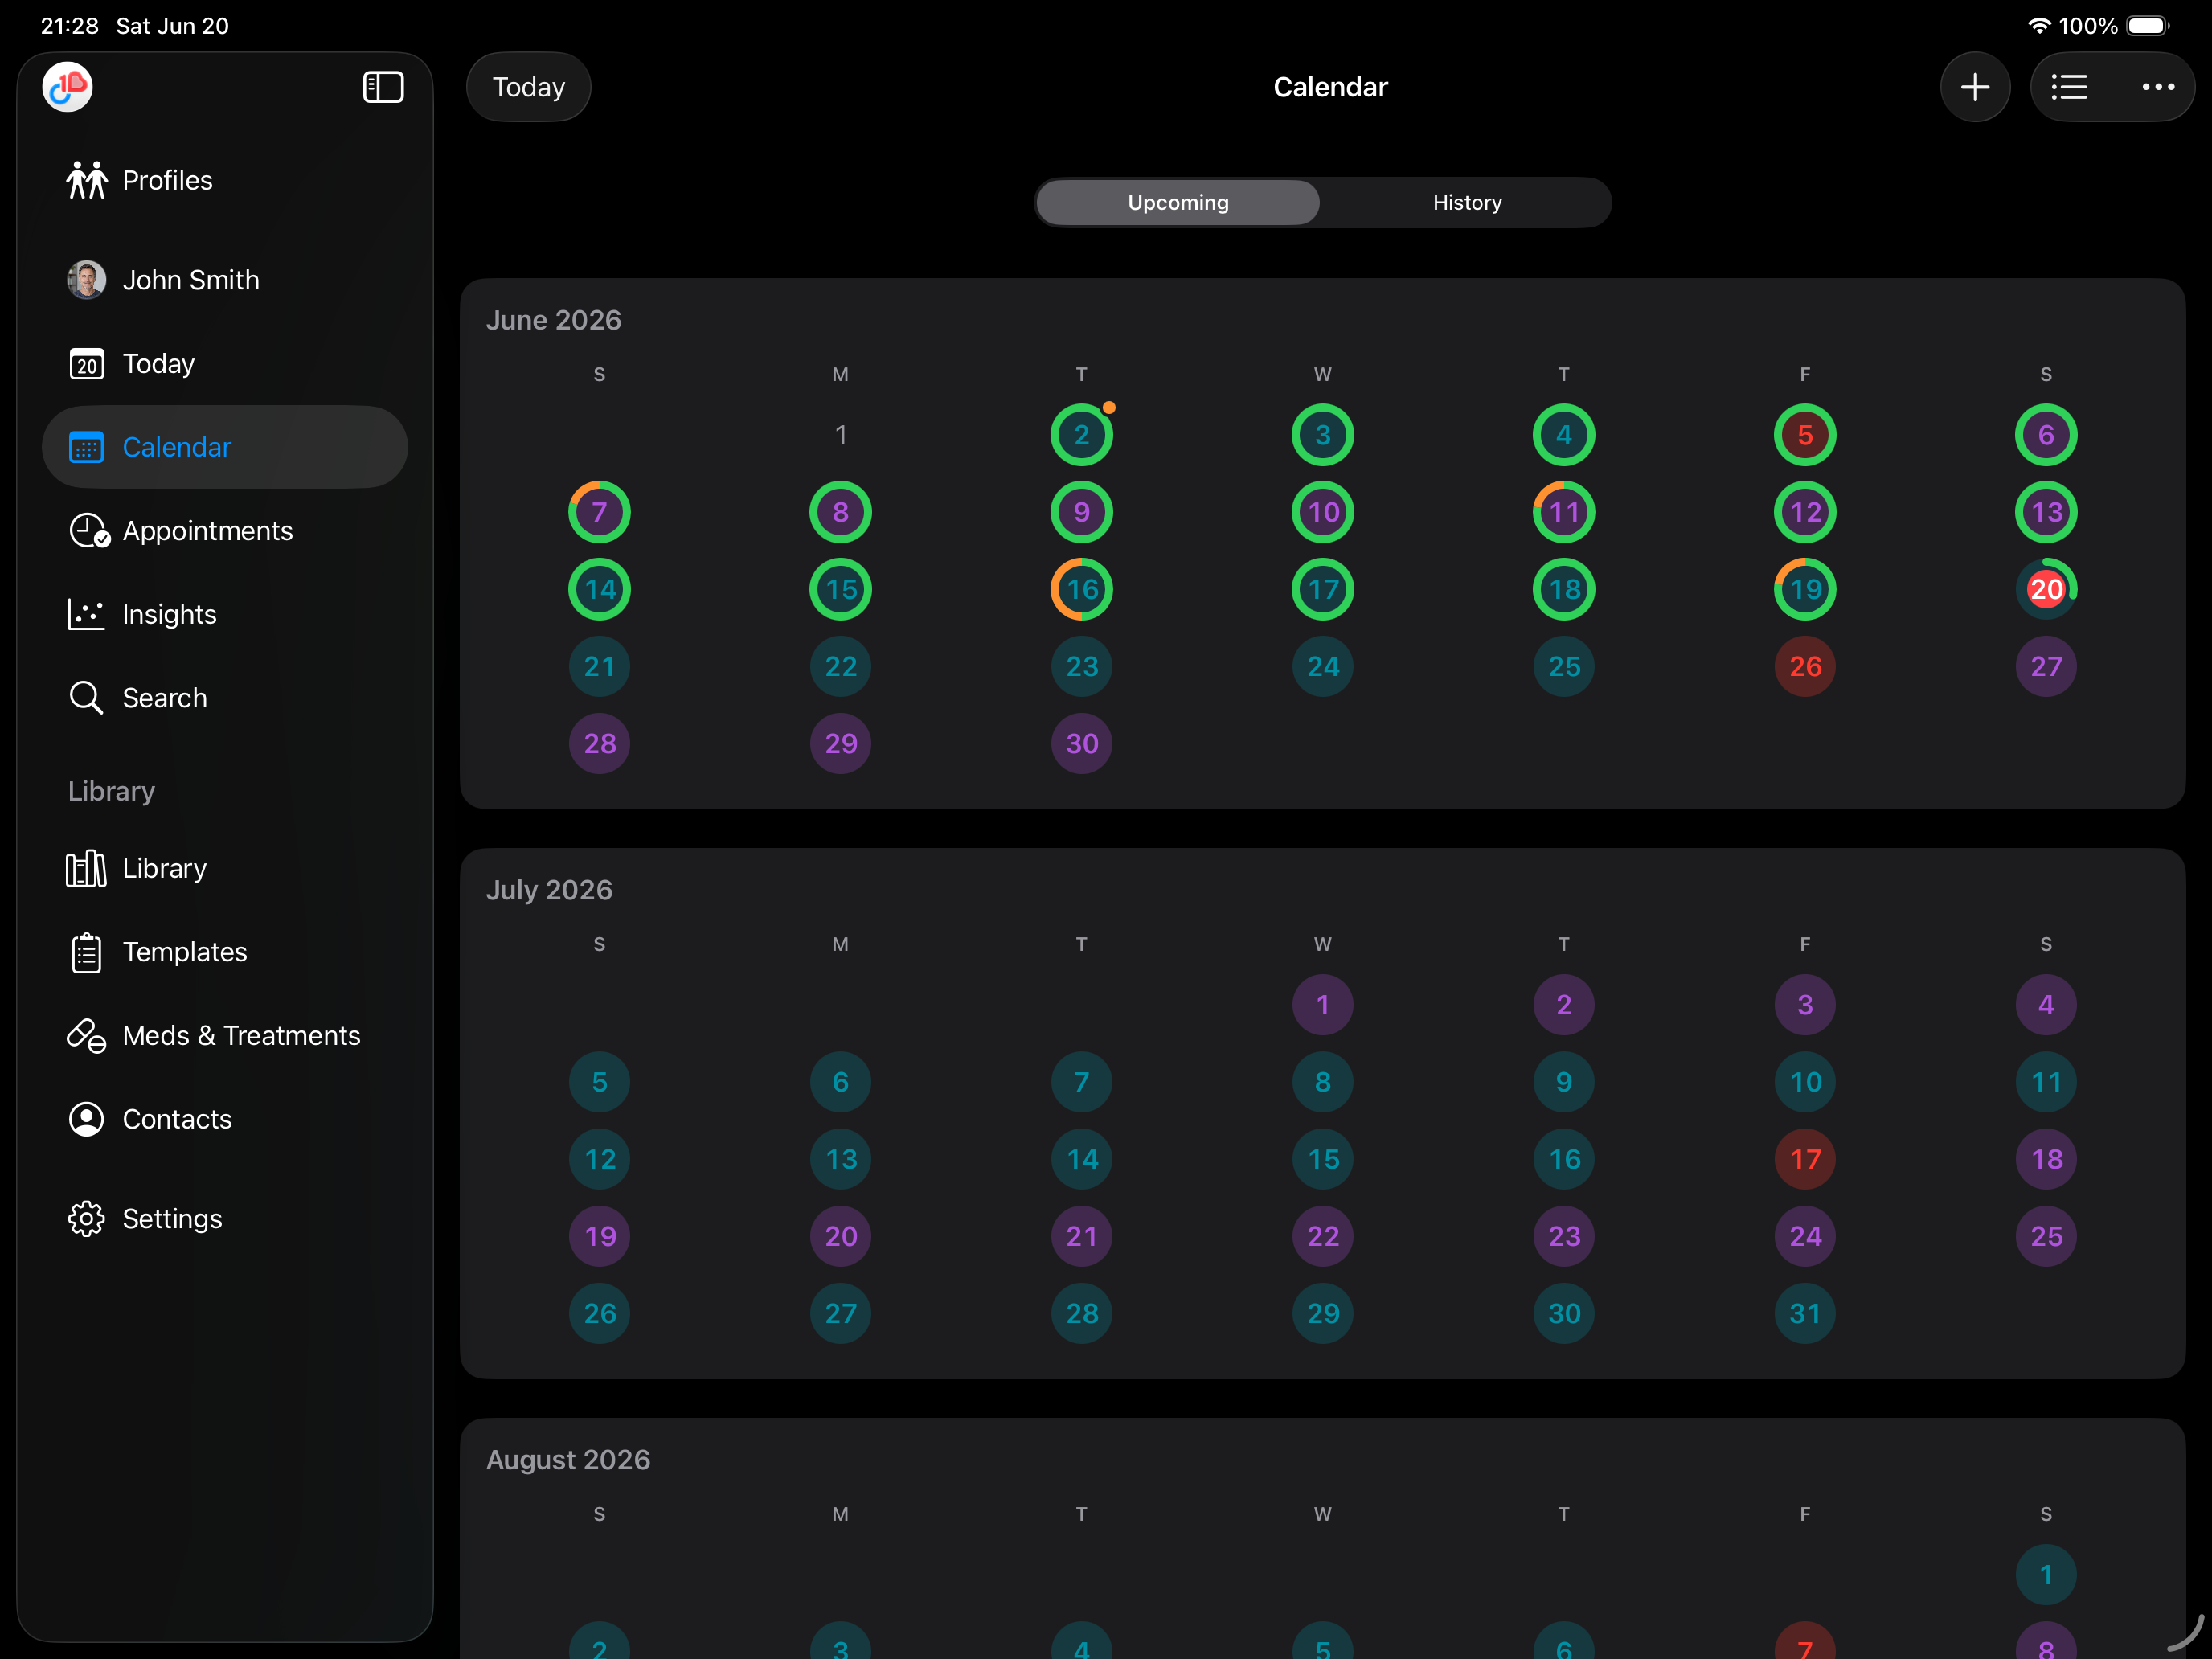Open Search from the sidebar
Image resolution: width=2212 pixels, height=1659 pixels.
tap(224, 698)
